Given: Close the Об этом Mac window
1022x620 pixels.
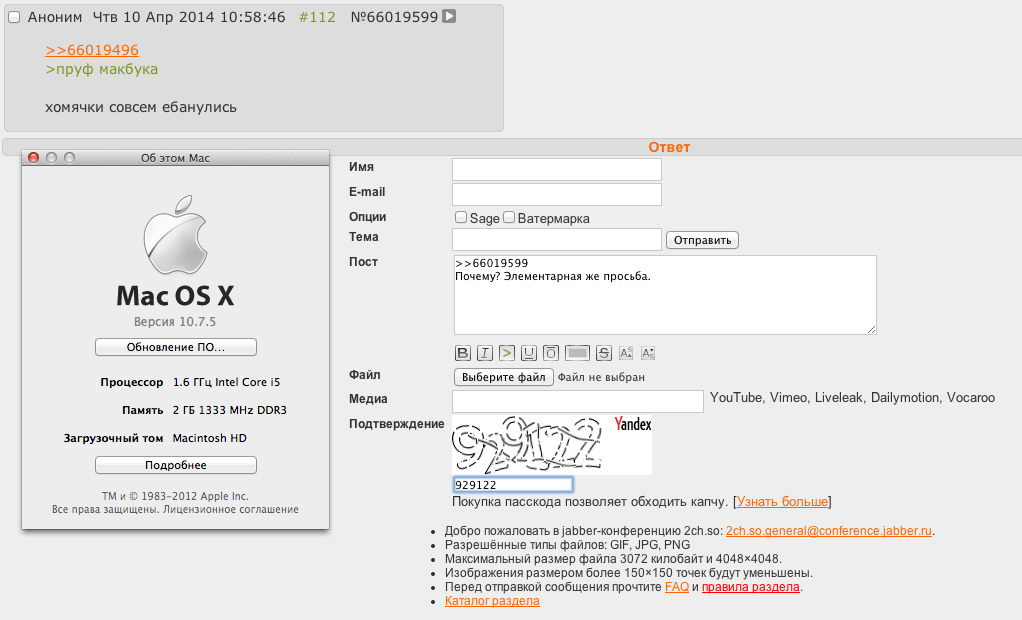Looking at the screenshot, I should (34, 157).
